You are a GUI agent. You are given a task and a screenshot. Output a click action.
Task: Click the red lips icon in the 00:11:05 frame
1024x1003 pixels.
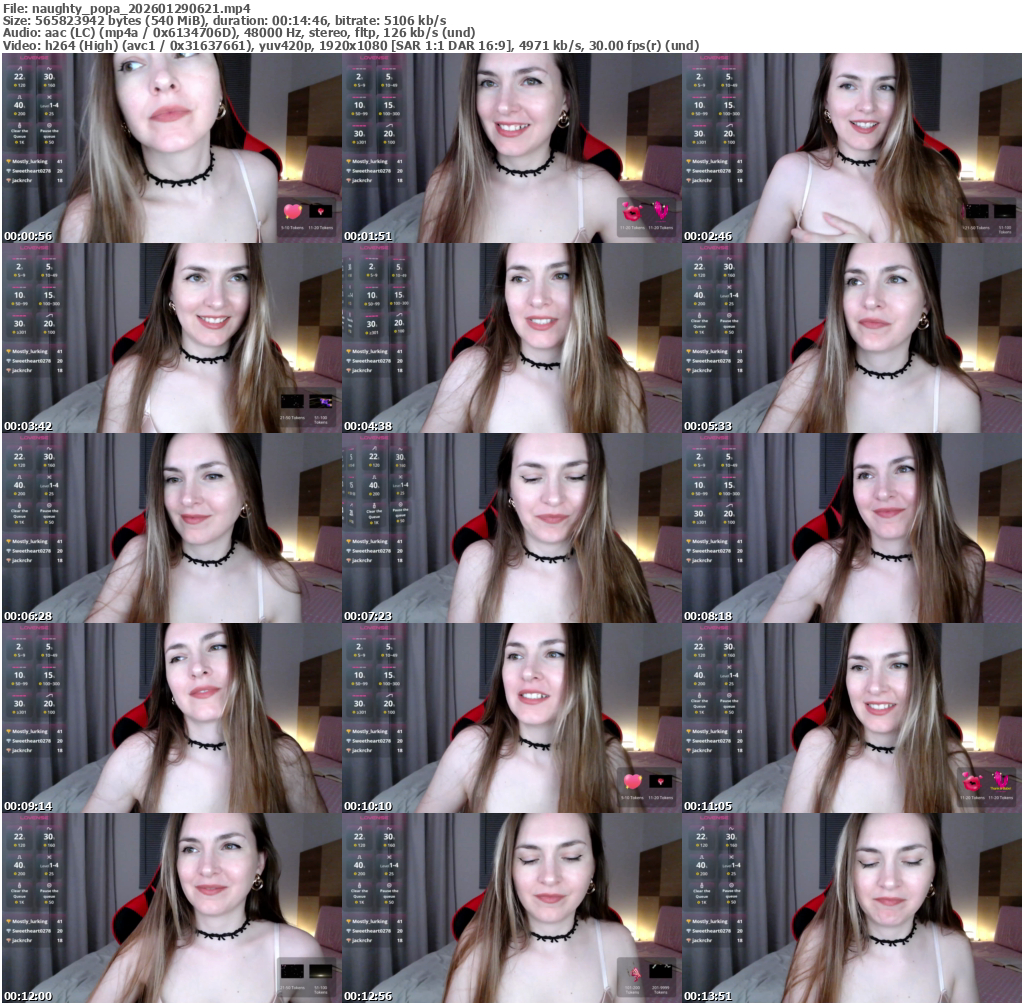[970, 781]
